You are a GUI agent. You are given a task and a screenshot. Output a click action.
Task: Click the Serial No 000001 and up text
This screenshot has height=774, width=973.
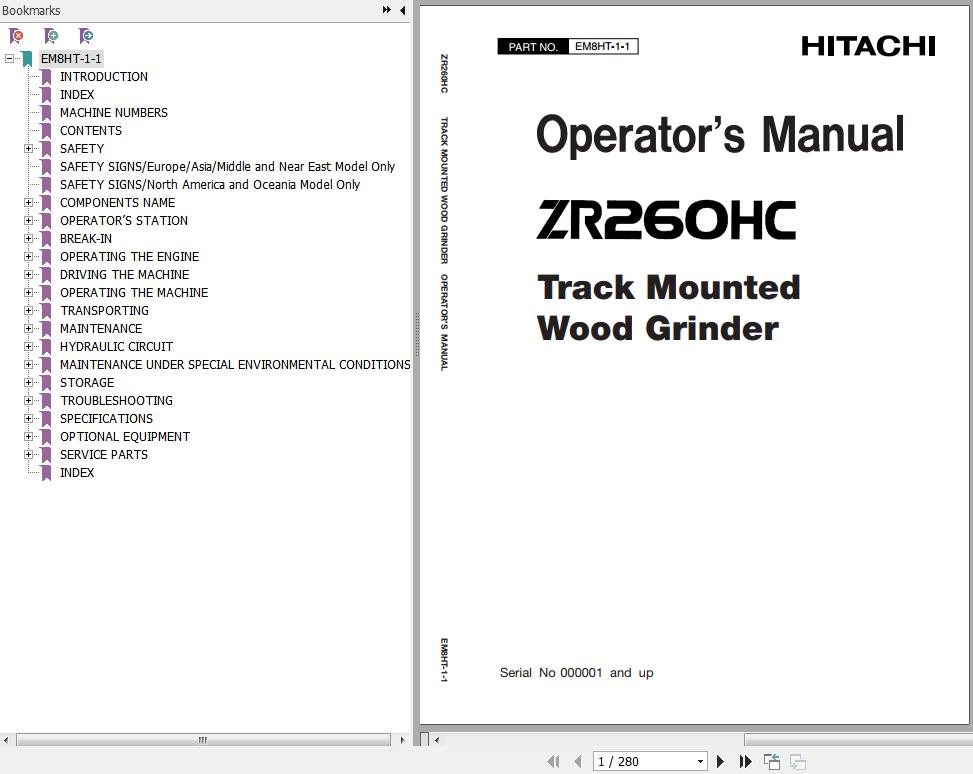tap(576, 673)
